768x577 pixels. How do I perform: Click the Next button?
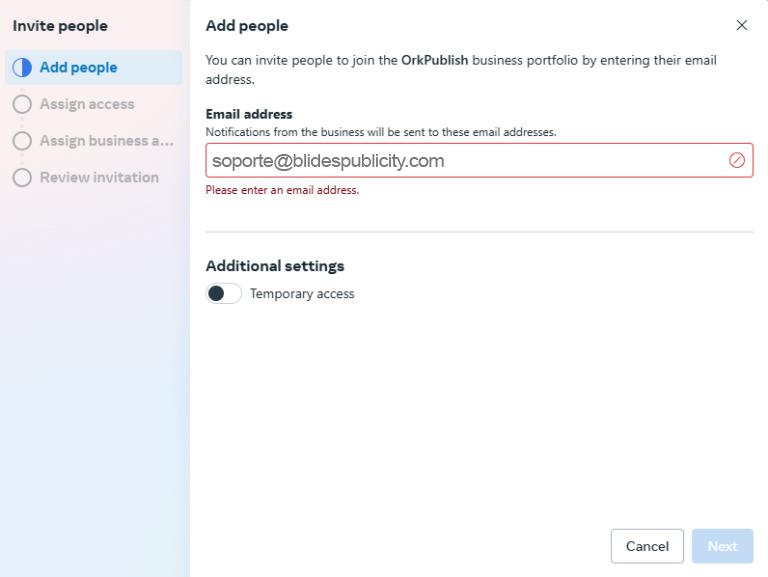coord(722,546)
